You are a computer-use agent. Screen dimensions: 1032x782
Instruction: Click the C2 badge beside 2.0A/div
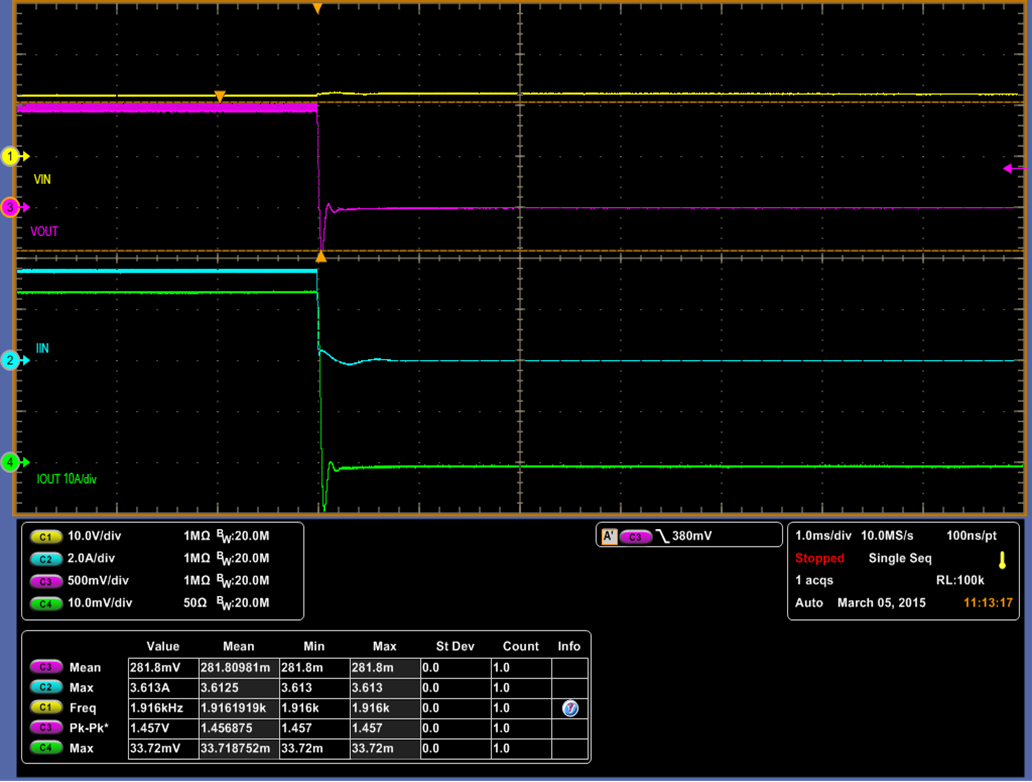pos(45,559)
